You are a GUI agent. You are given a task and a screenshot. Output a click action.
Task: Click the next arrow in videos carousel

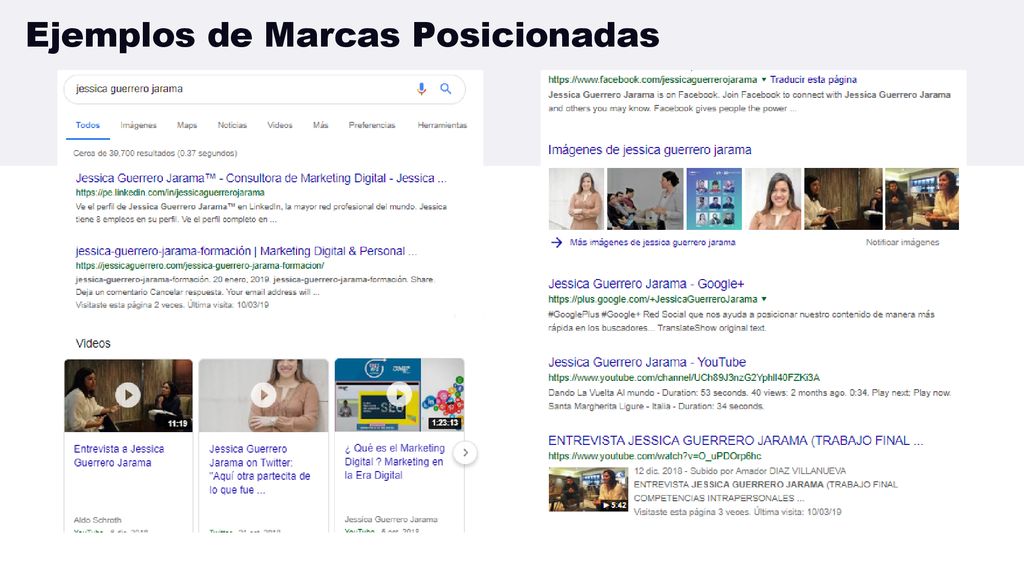coord(465,453)
